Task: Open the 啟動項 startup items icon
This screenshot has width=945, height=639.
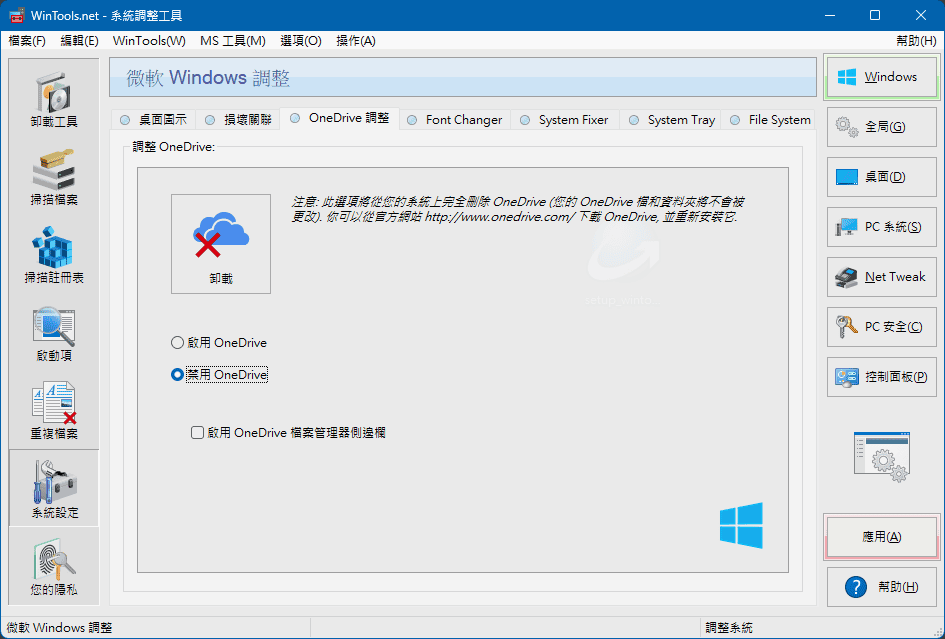Action: pos(54,333)
